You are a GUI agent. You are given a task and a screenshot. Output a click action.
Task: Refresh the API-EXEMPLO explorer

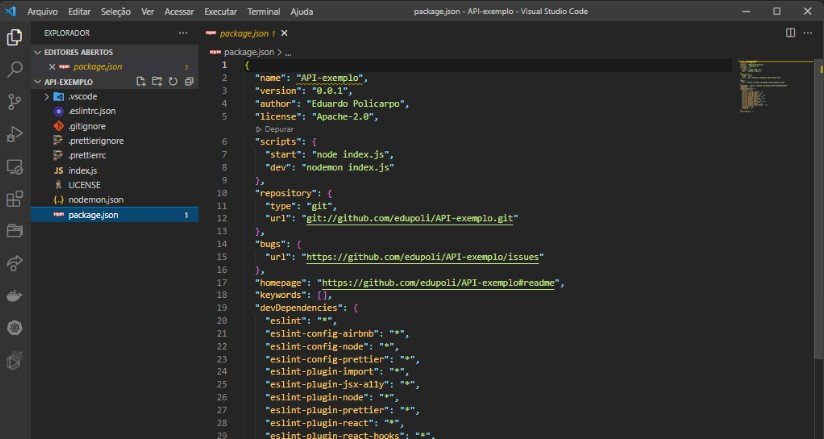[x=173, y=81]
